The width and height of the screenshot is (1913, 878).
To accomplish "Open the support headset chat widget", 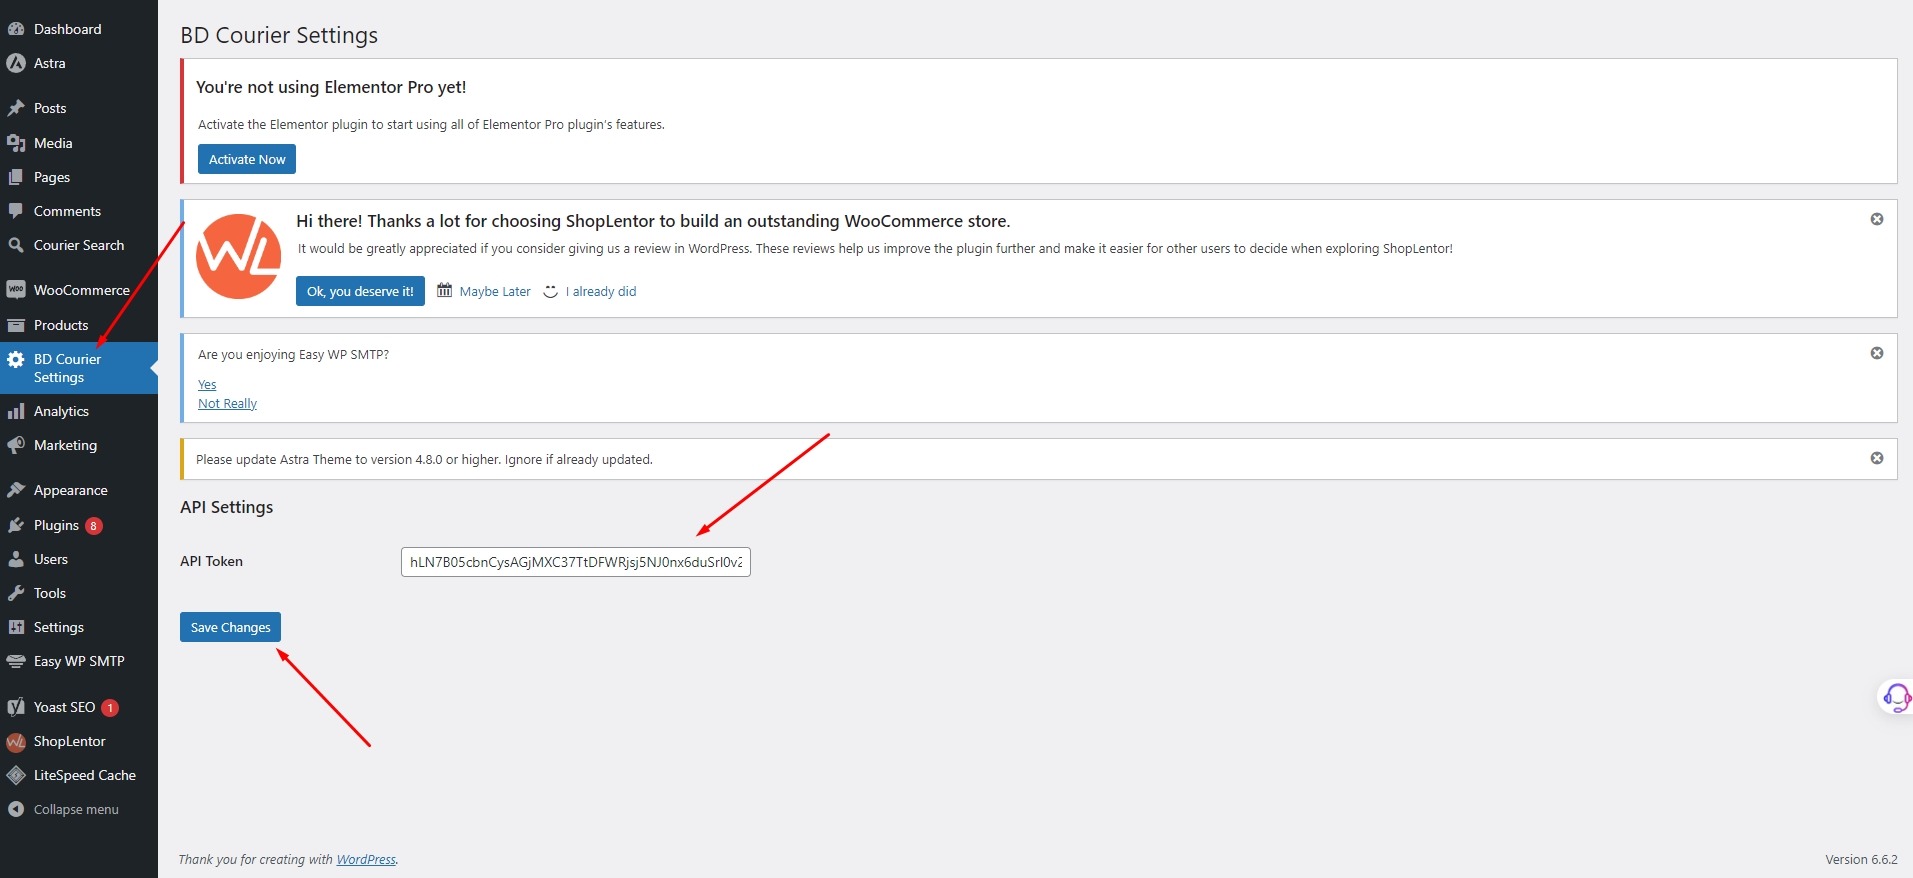I will point(1896,697).
